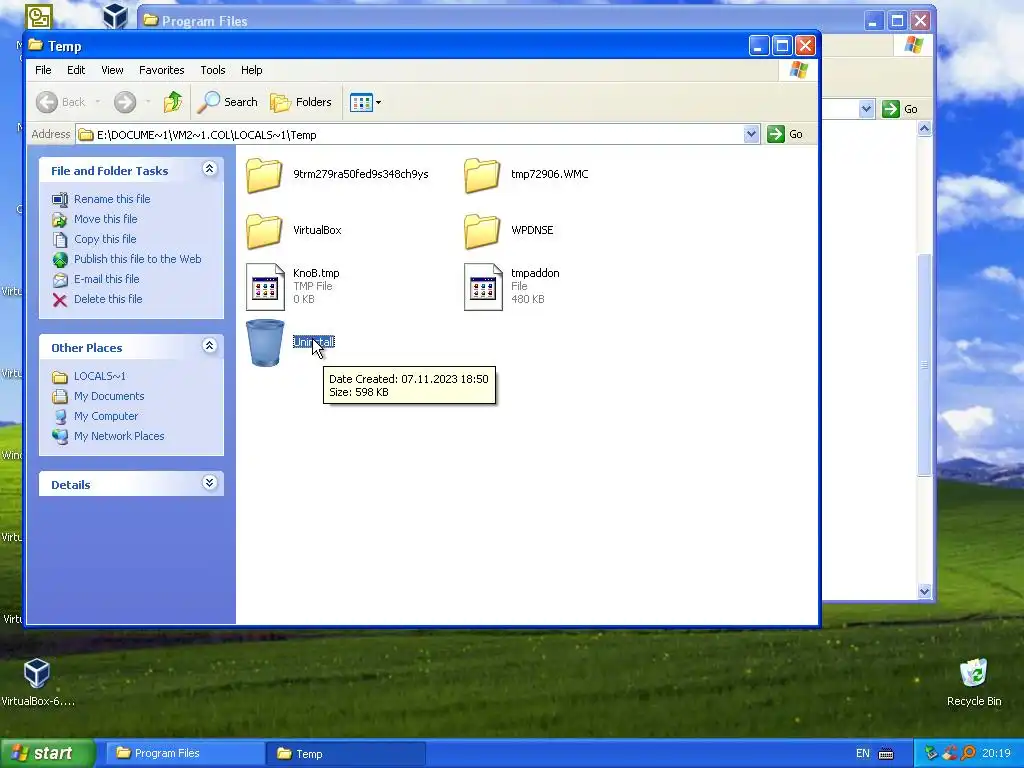The height and width of the screenshot is (768, 1024).
Task: Click the Uninstall file name label
Action: (x=313, y=342)
